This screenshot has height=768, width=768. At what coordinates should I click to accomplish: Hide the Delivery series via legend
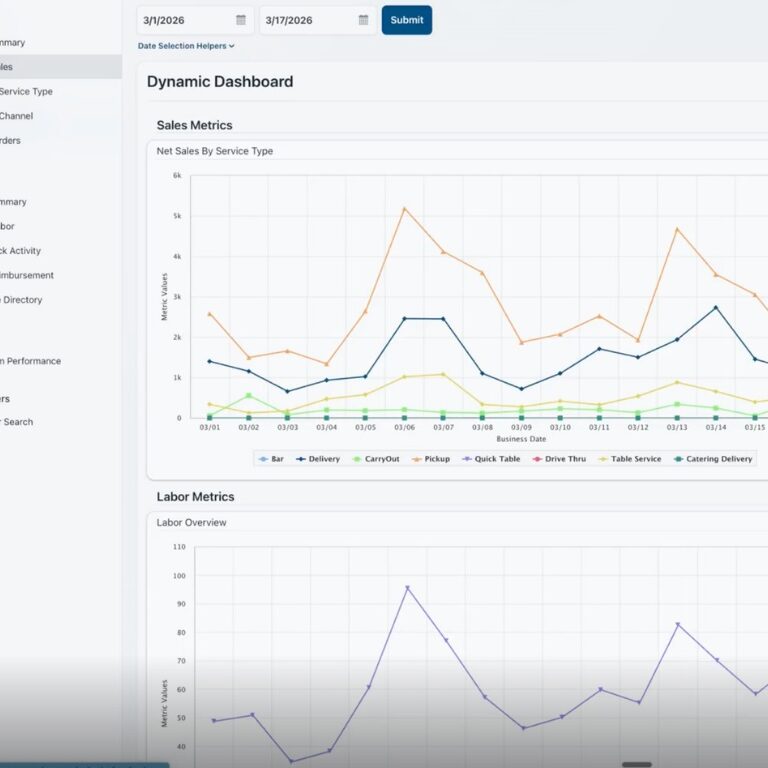(x=318, y=459)
